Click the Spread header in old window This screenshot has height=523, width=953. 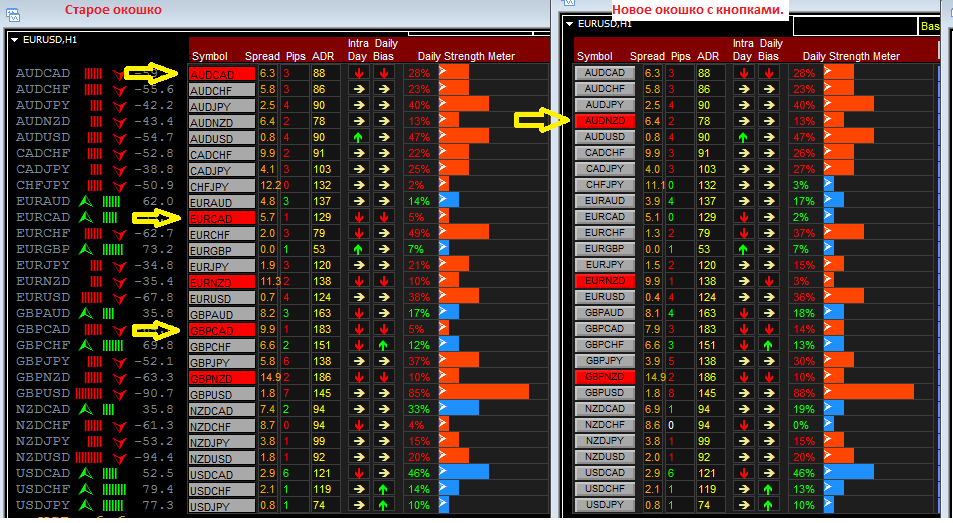[262, 56]
